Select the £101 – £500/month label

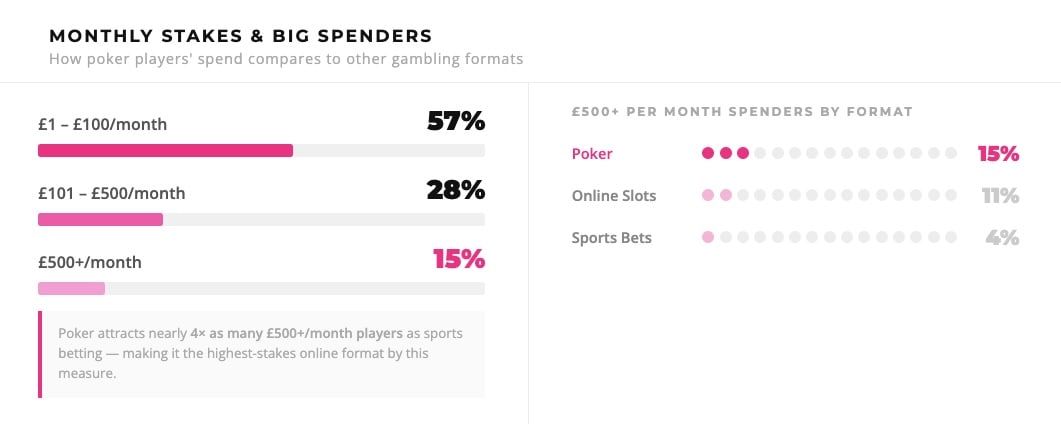111,194
